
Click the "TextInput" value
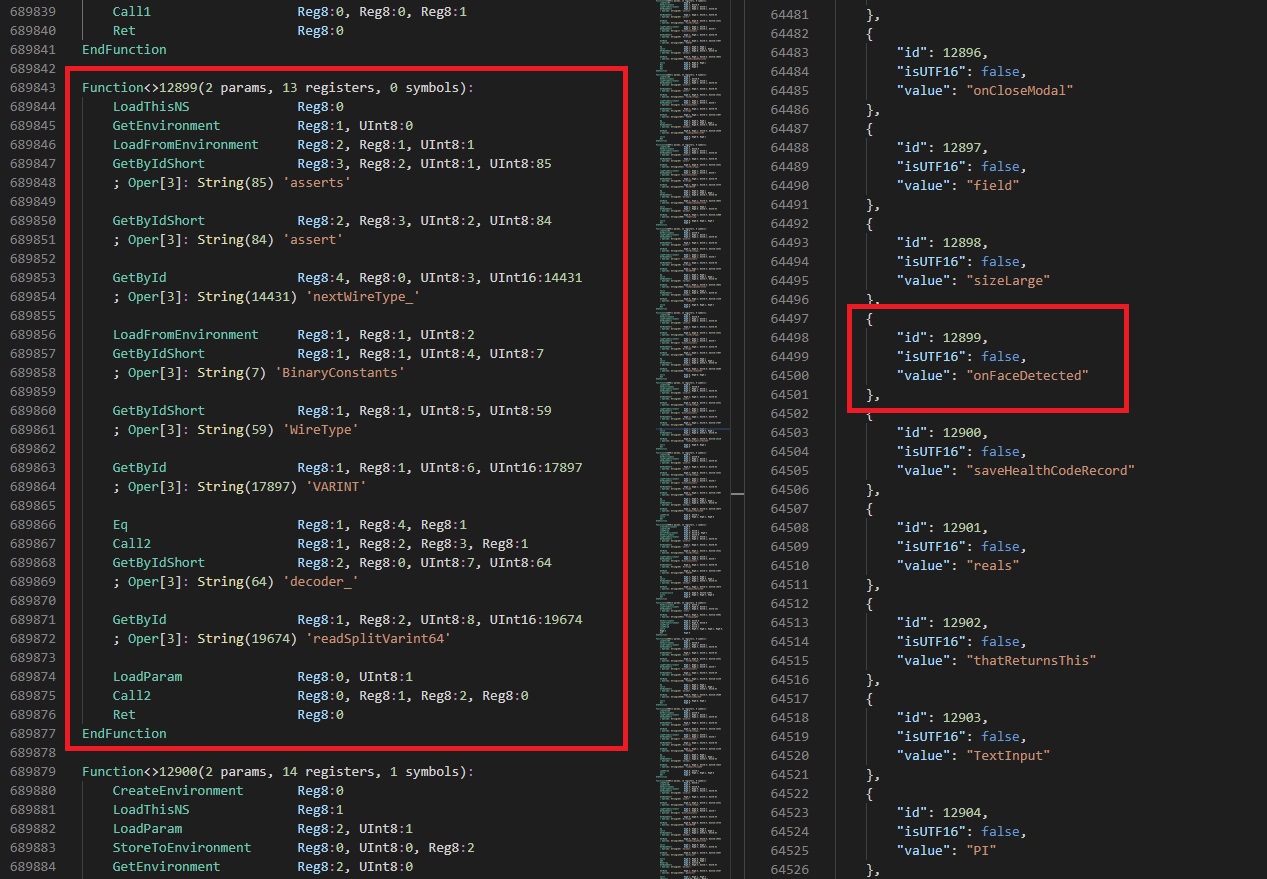(1007, 756)
